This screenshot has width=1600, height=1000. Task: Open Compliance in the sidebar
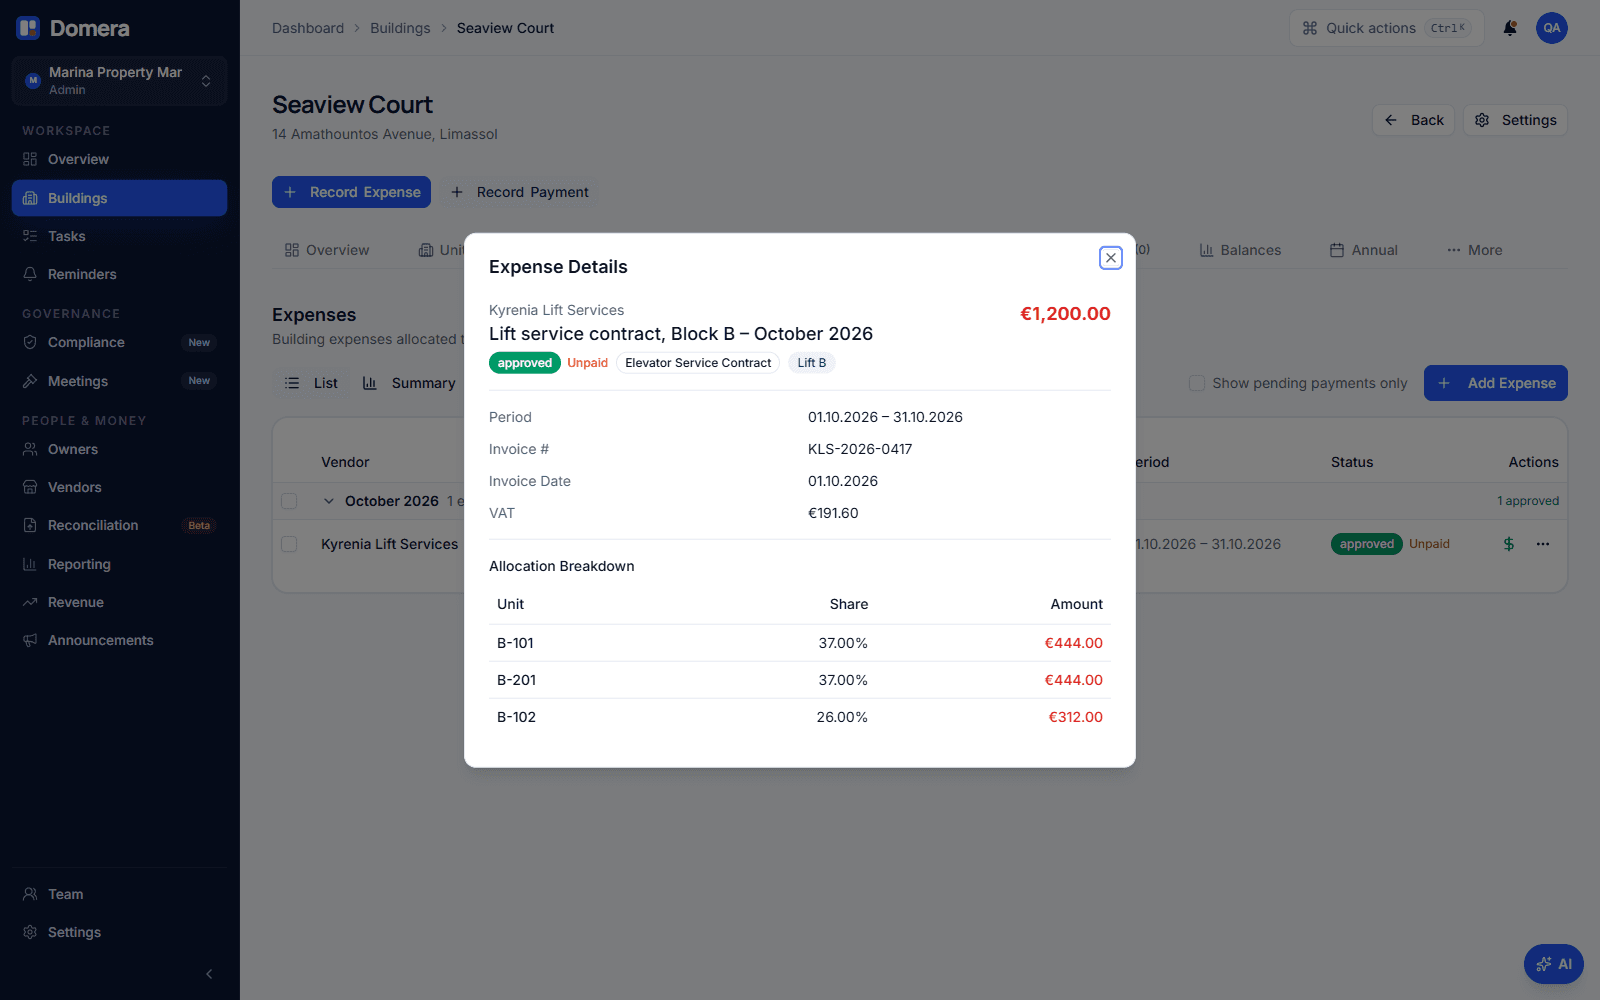[x=120, y=342]
